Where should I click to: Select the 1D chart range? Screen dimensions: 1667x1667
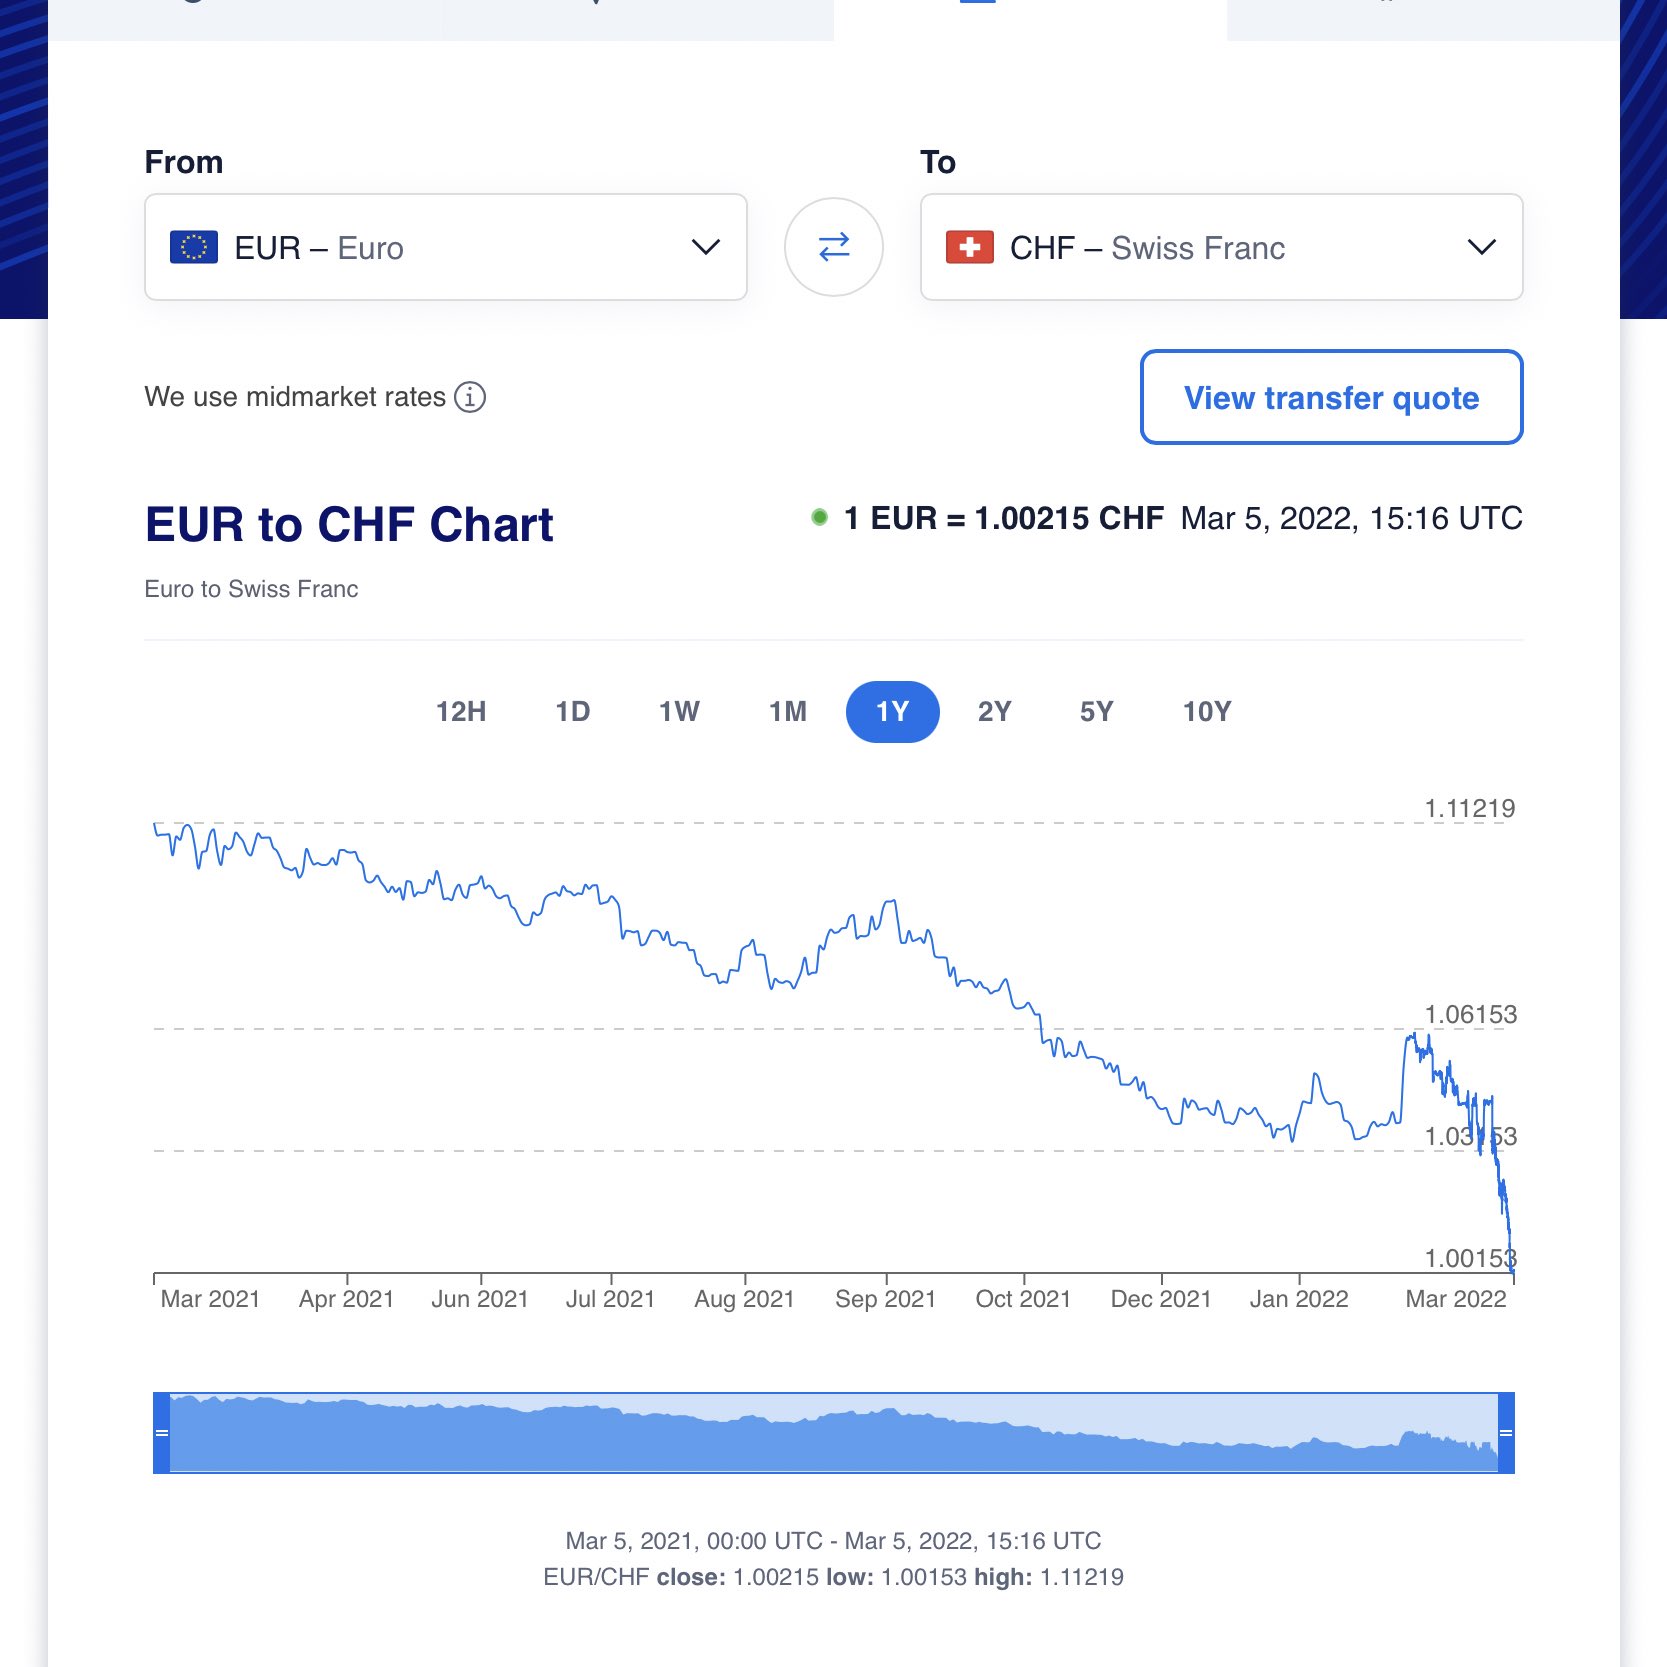click(573, 712)
